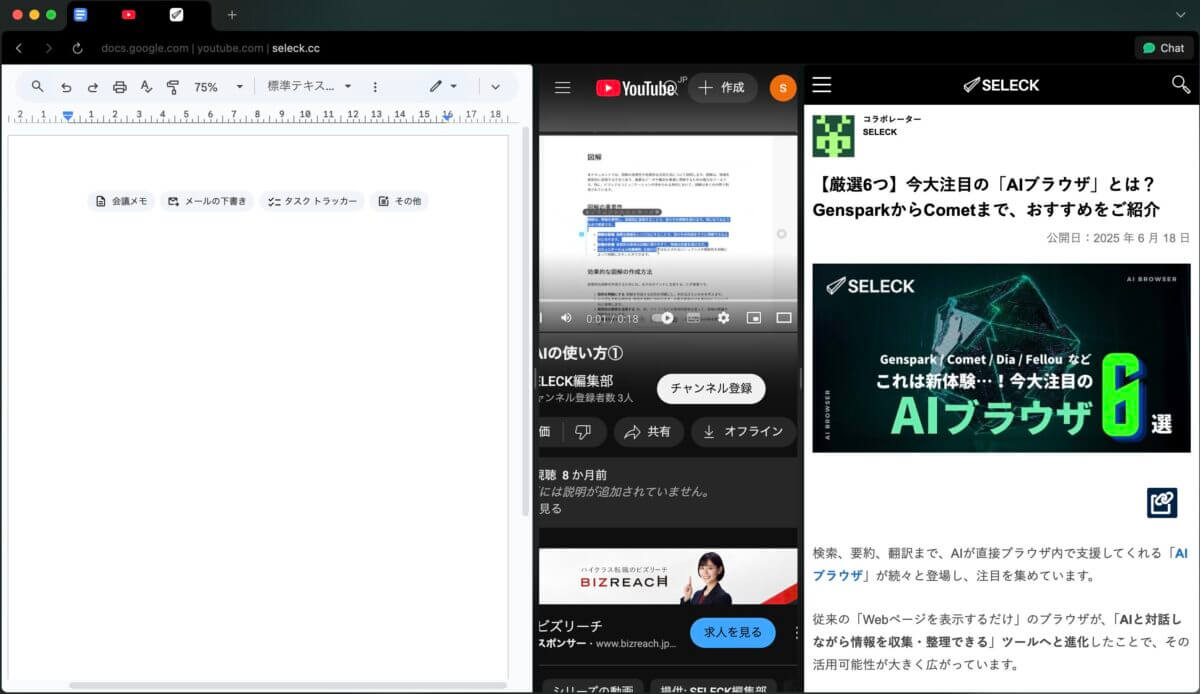
Task: Click the Docs horizontal scrollbar
Action: point(288,686)
